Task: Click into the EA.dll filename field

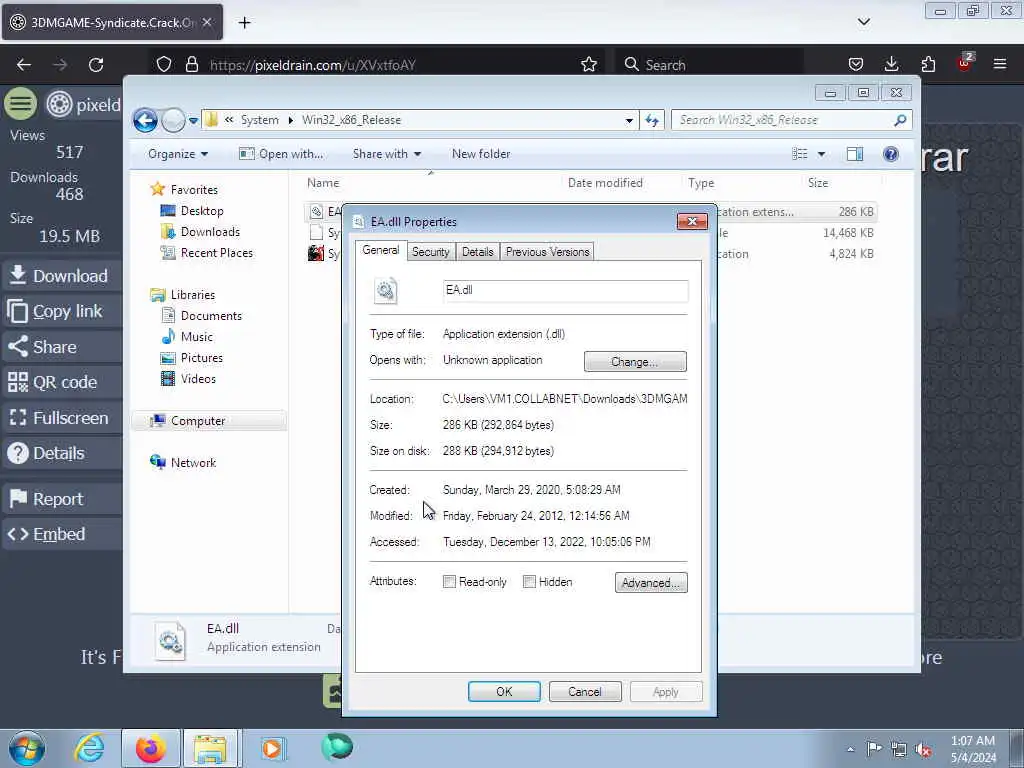Action: pos(566,291)
